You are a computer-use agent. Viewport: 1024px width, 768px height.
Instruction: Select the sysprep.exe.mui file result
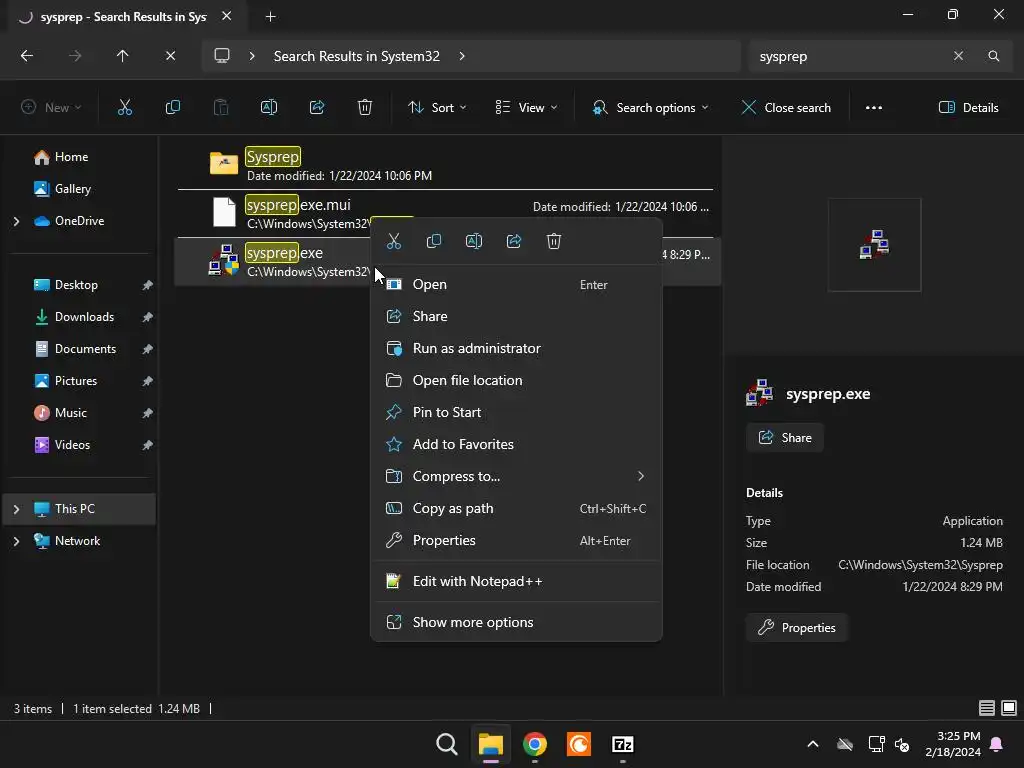coord(445,214)
